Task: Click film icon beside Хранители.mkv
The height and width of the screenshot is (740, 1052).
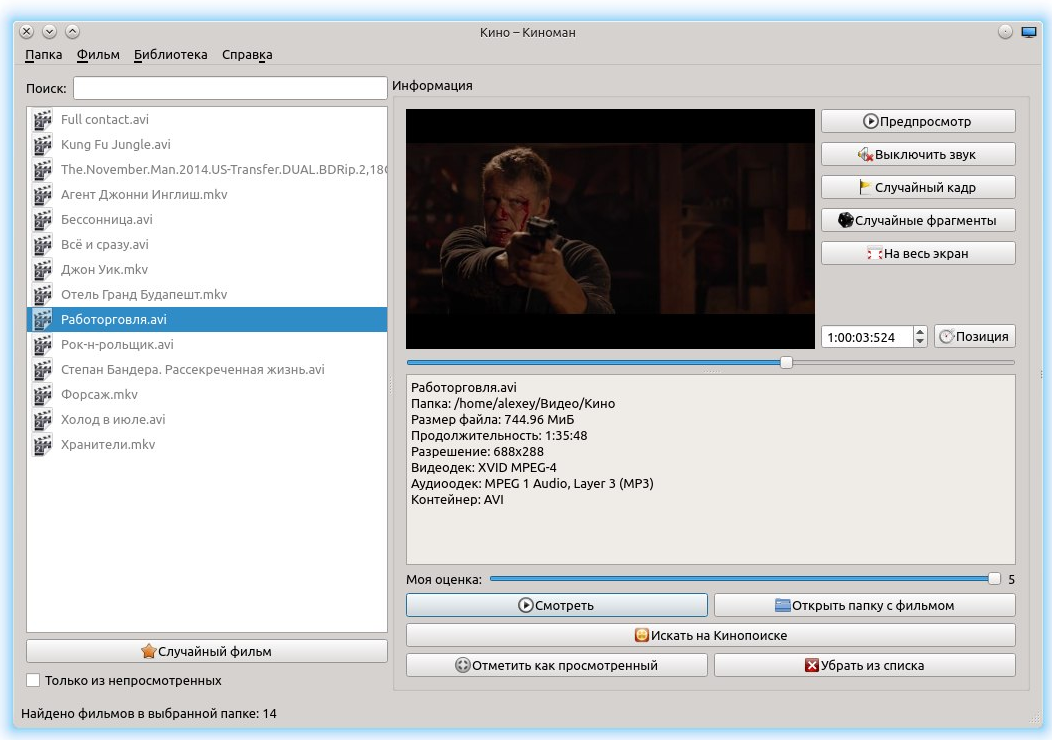Action: coord(42,444)
